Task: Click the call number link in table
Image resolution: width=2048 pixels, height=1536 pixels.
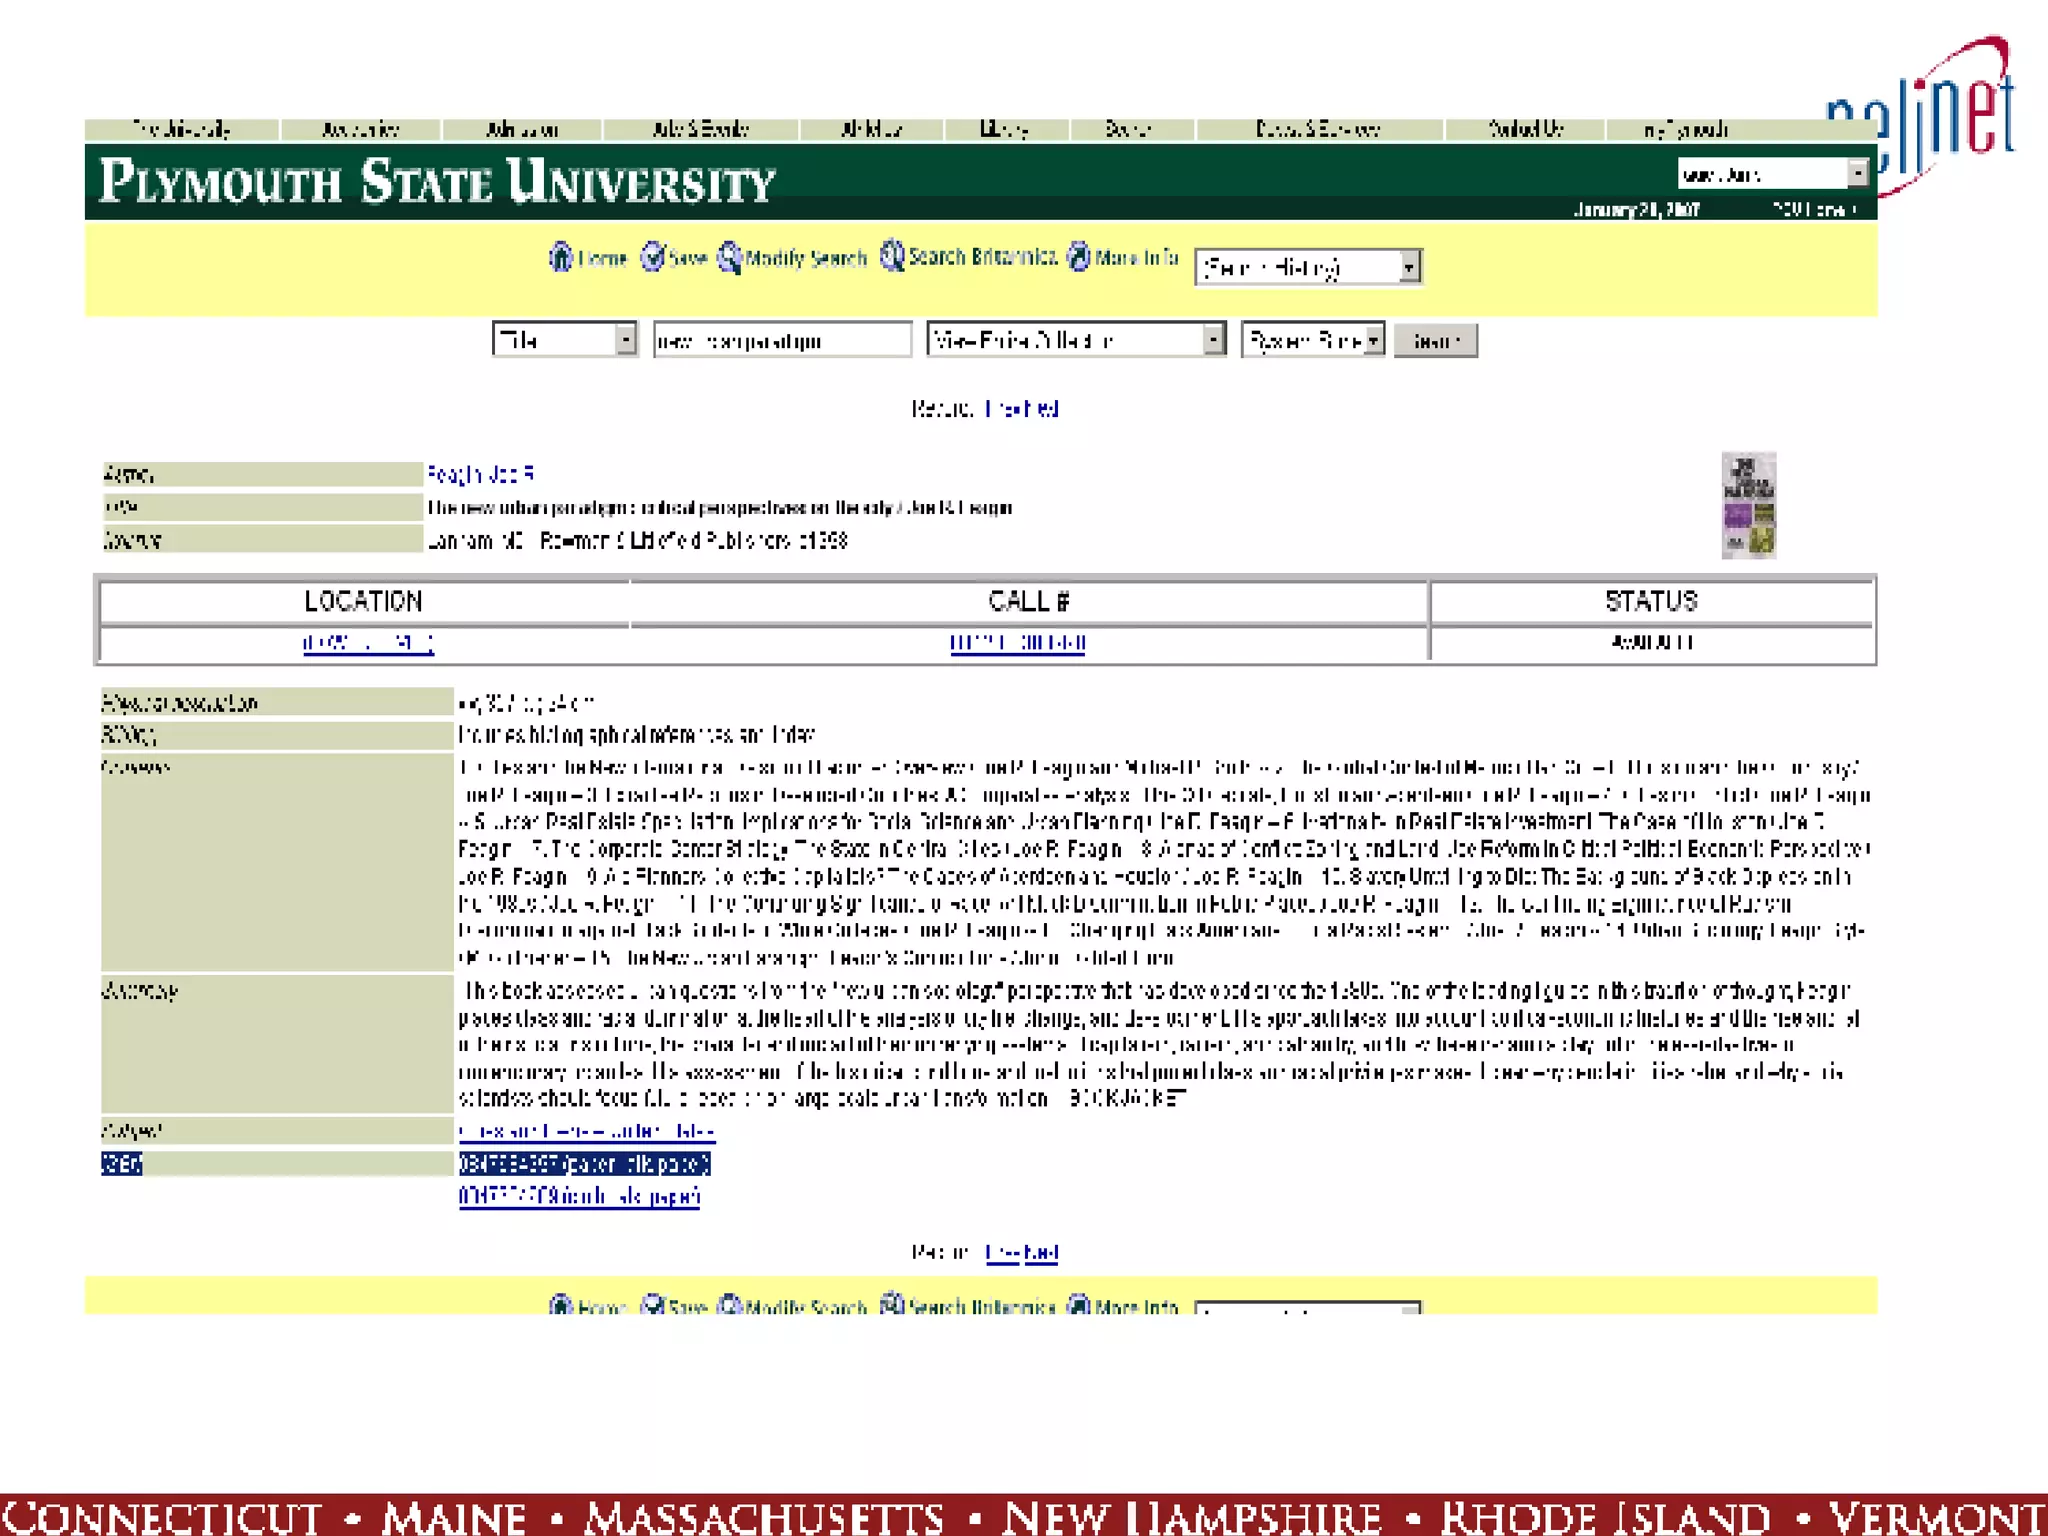Action: (1017, 643)
